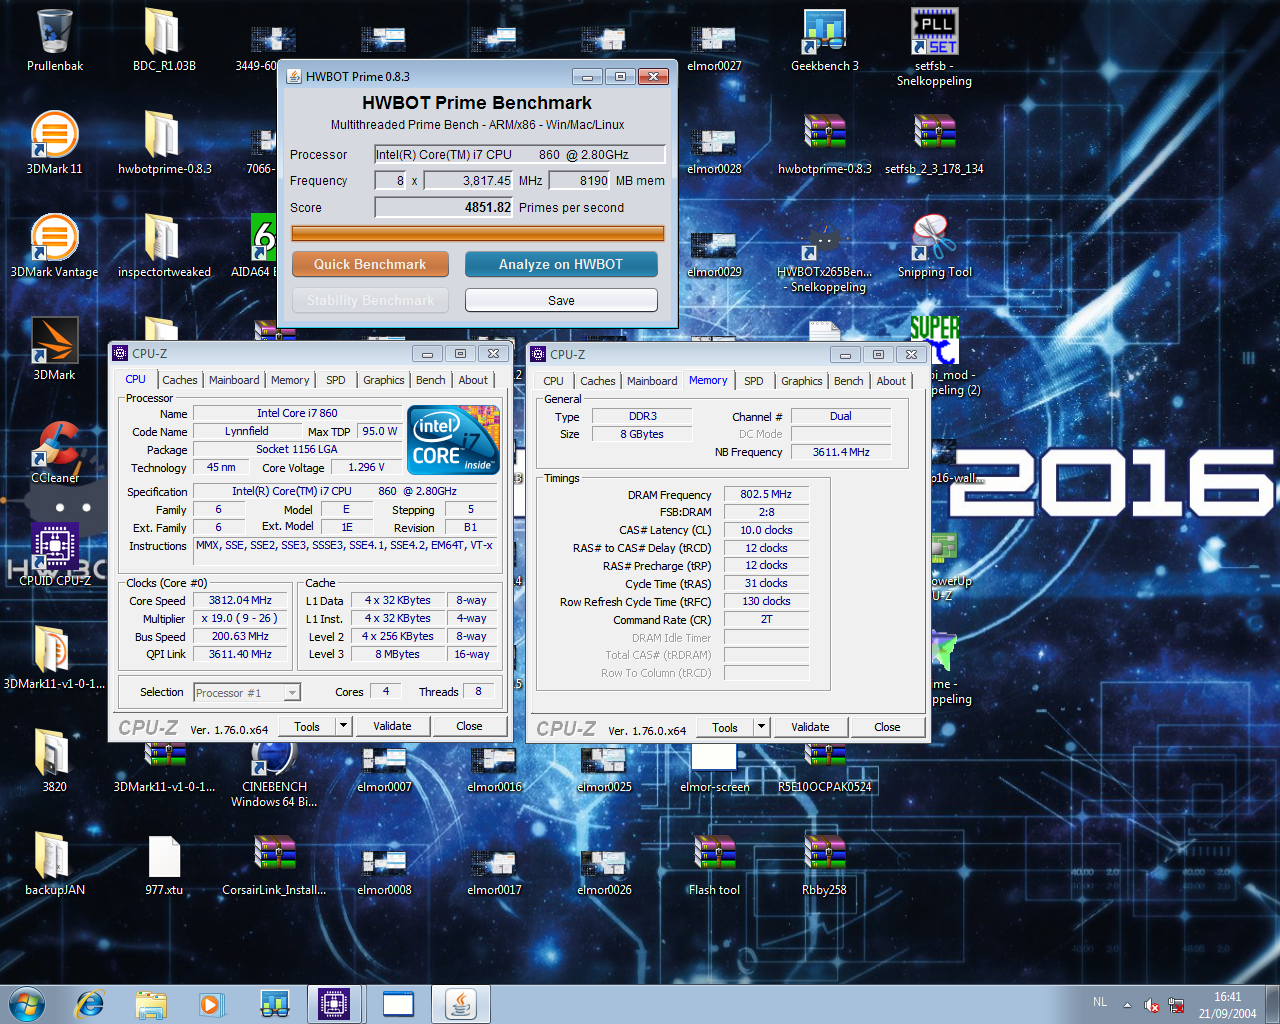The height and width of the screenshot is (1024, 1280).
Task: Expand the Processor #1 selection dropdown
Action: point(292,693)
